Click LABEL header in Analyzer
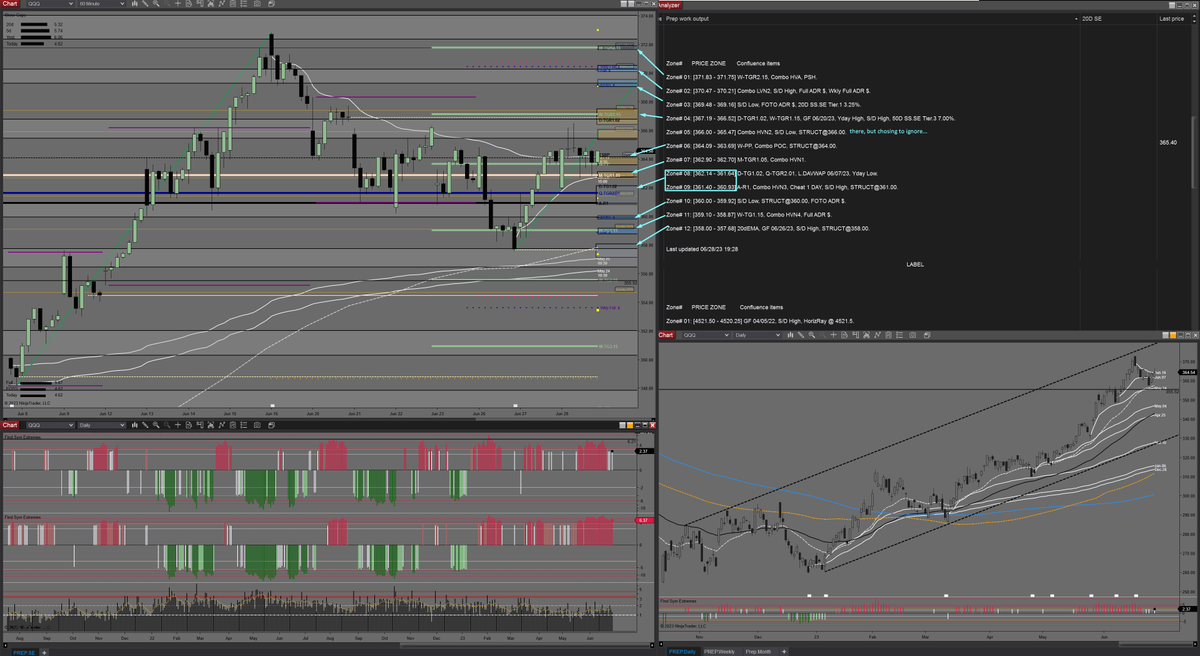 pyautogui.click(x=915, y=265)
